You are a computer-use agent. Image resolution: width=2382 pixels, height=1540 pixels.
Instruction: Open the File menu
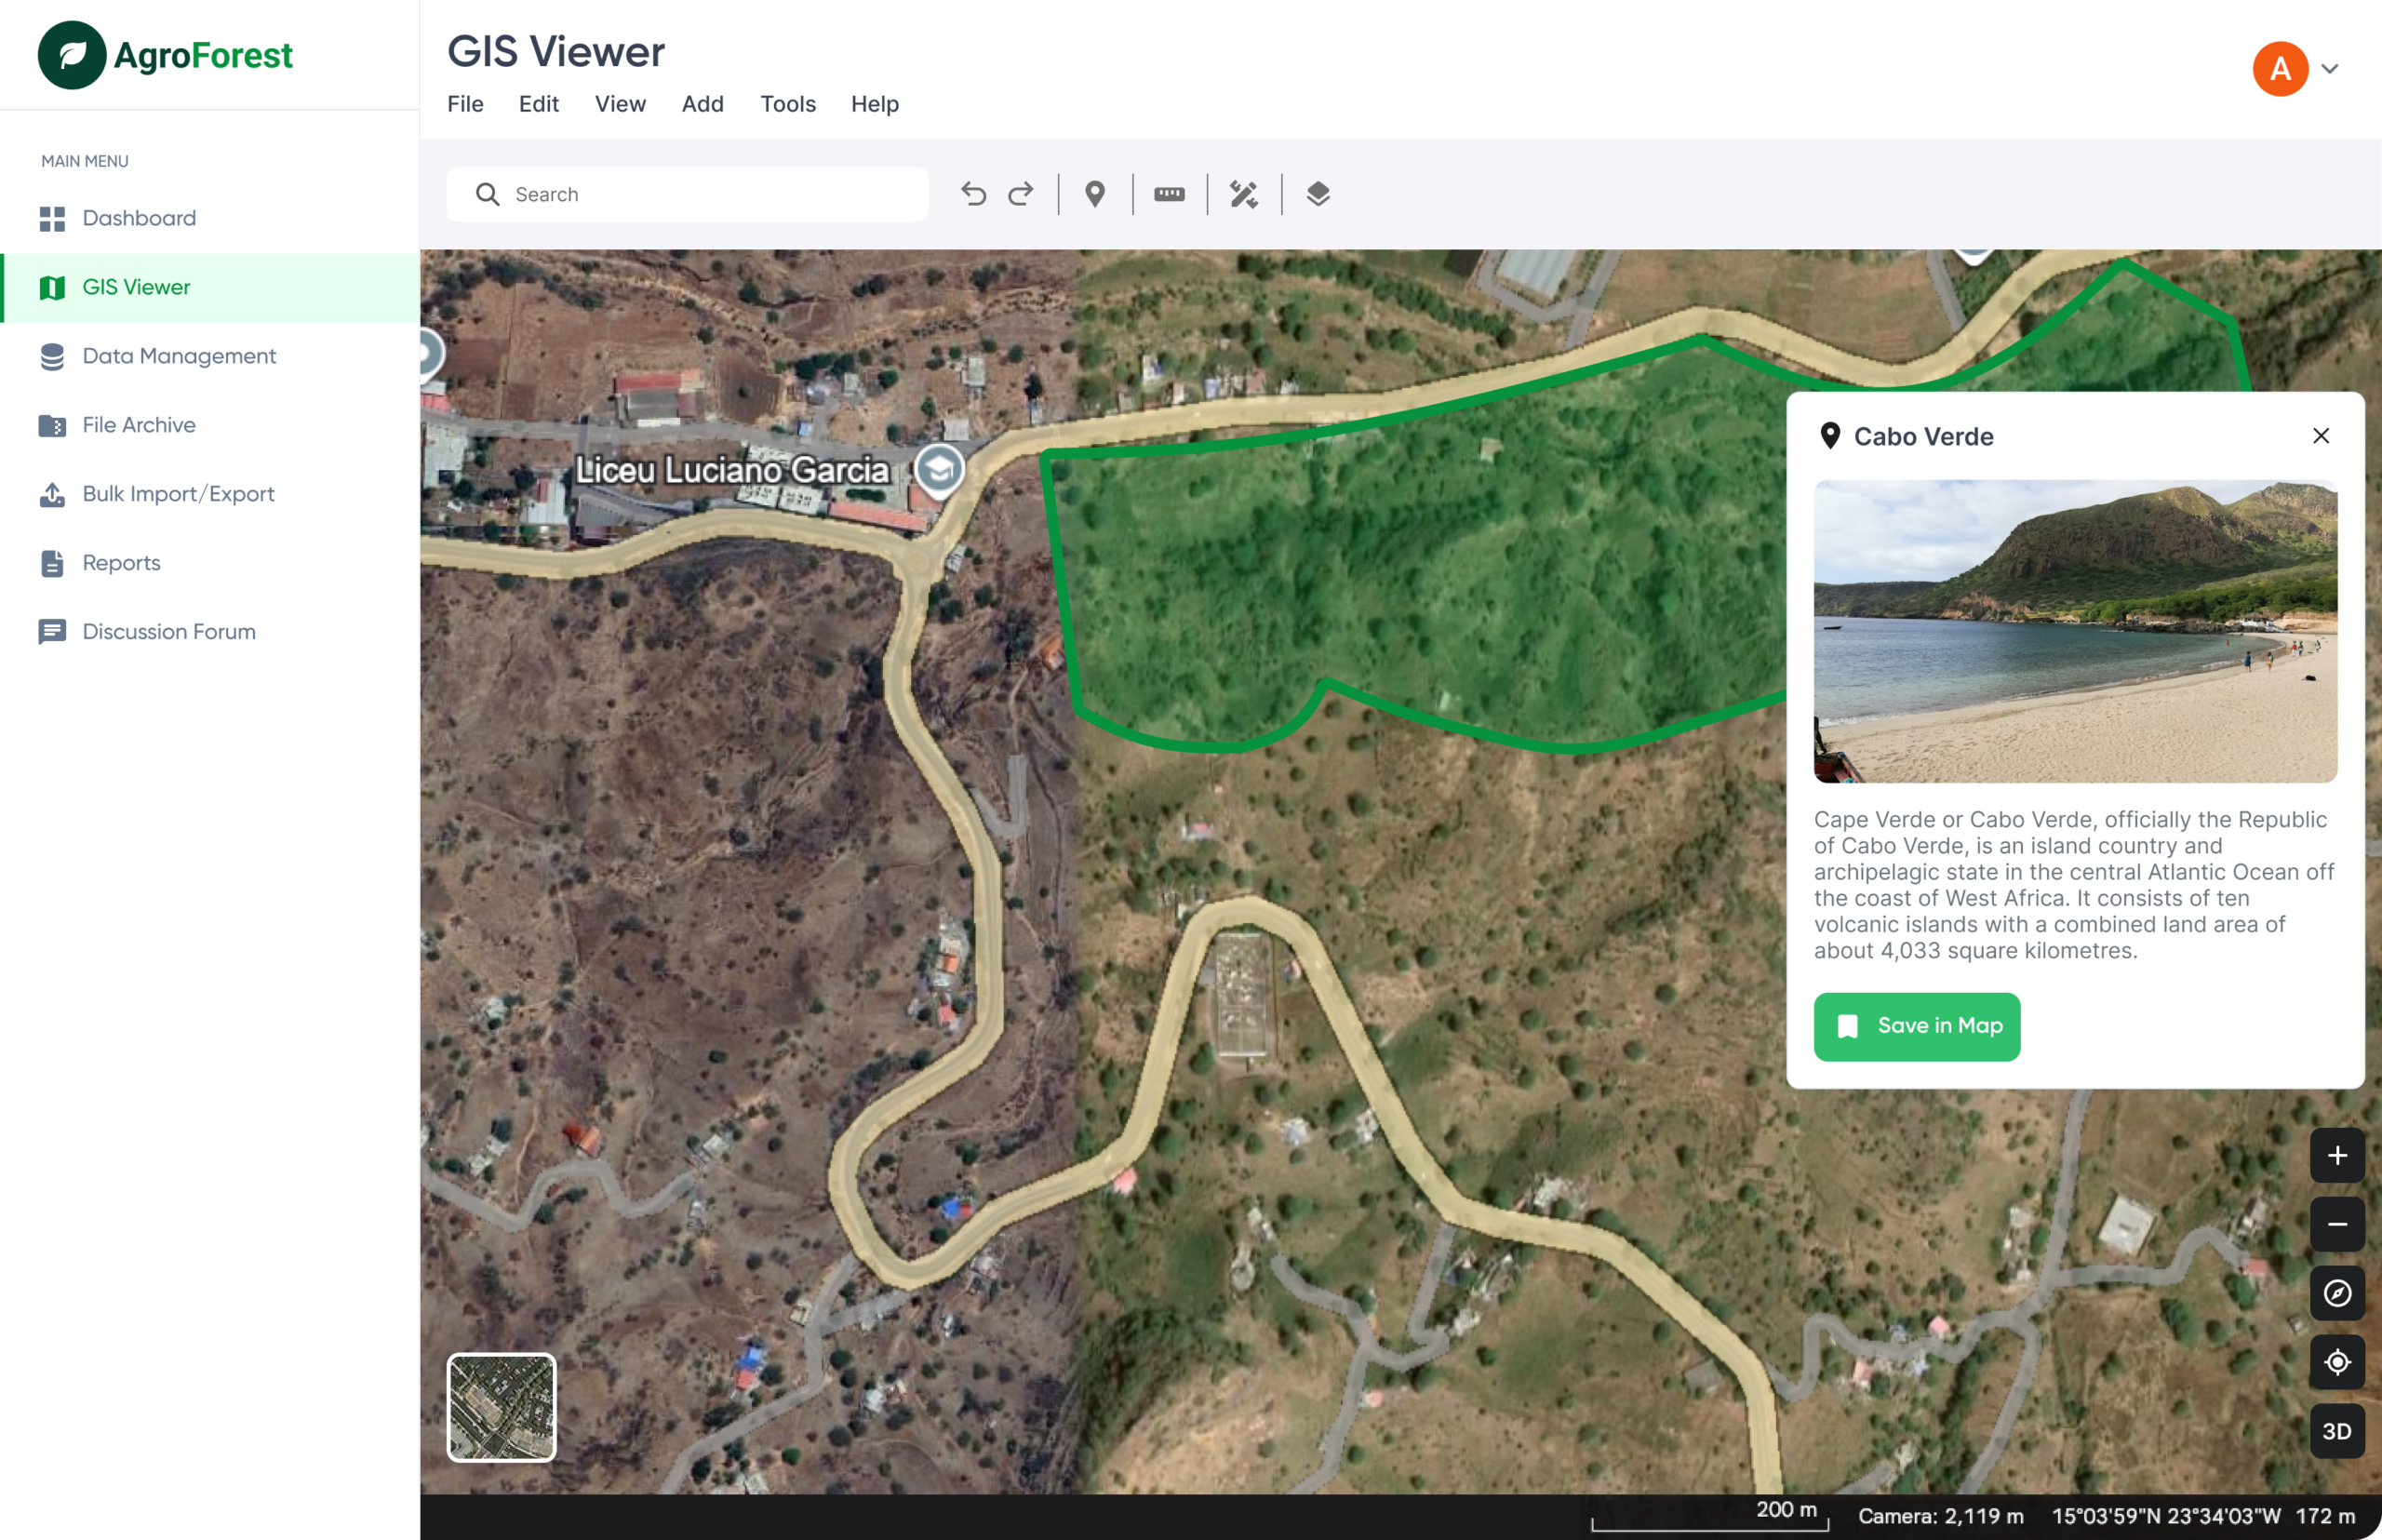coord(465,104)
